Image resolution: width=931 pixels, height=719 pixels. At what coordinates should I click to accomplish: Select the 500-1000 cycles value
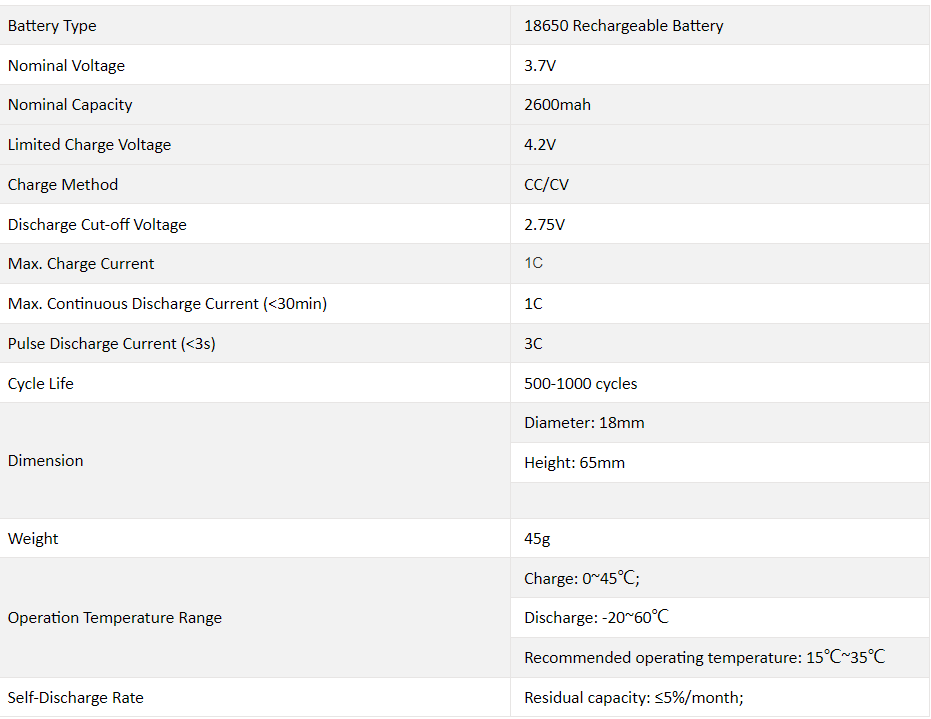(x=580, y=384)
